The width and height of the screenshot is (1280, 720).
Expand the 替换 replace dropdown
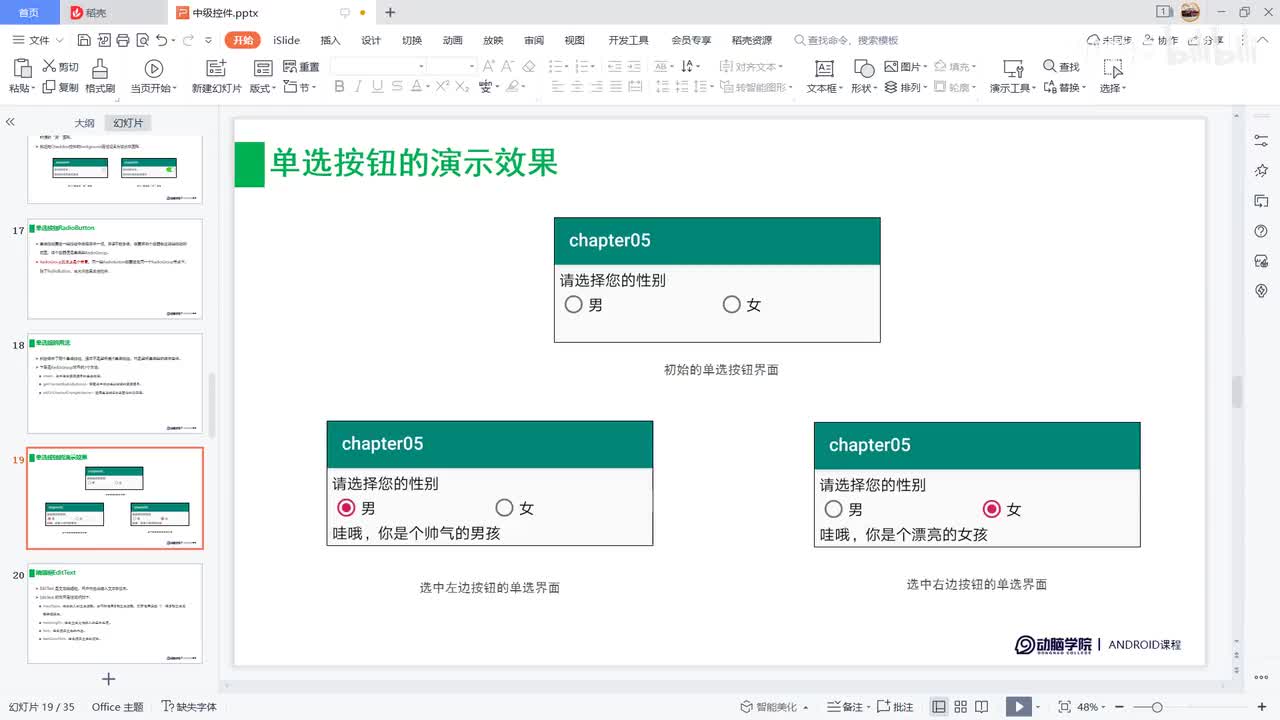[x=1064, y=88]
